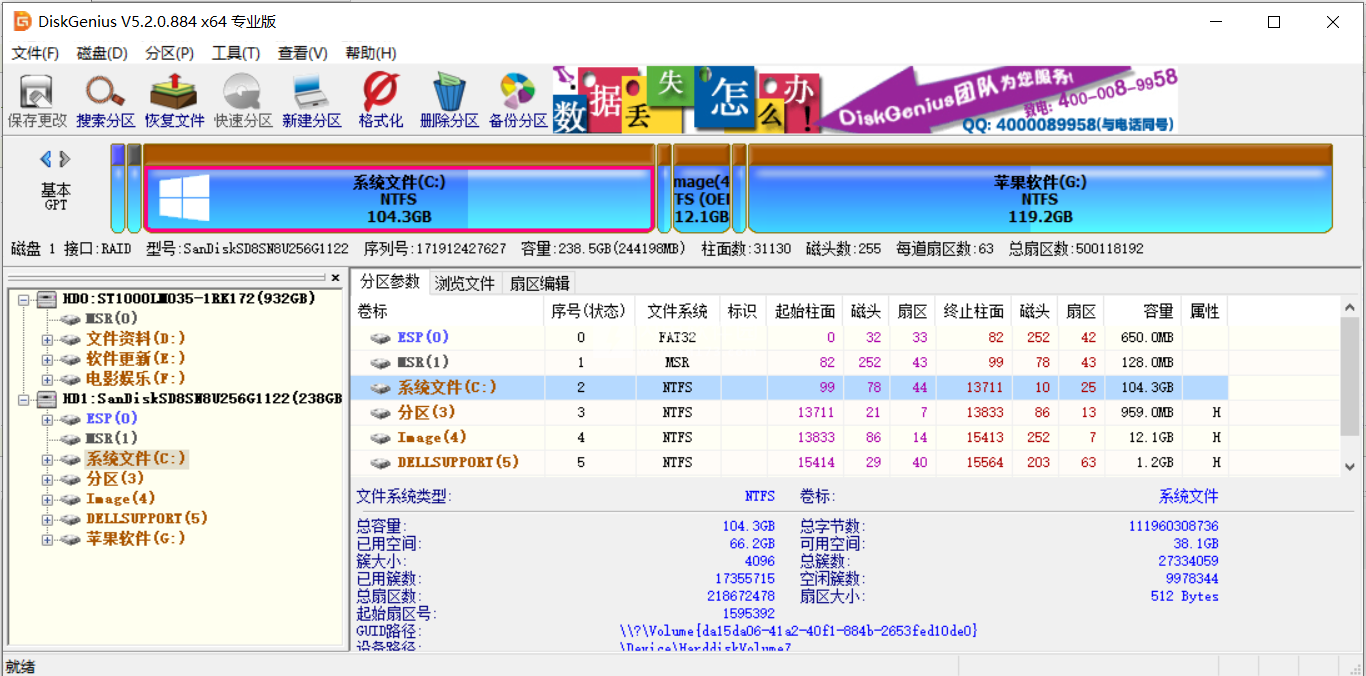The image size is (1366, 676).
Task: Click the FAT32 file system cell
Action: click(677, 338)
